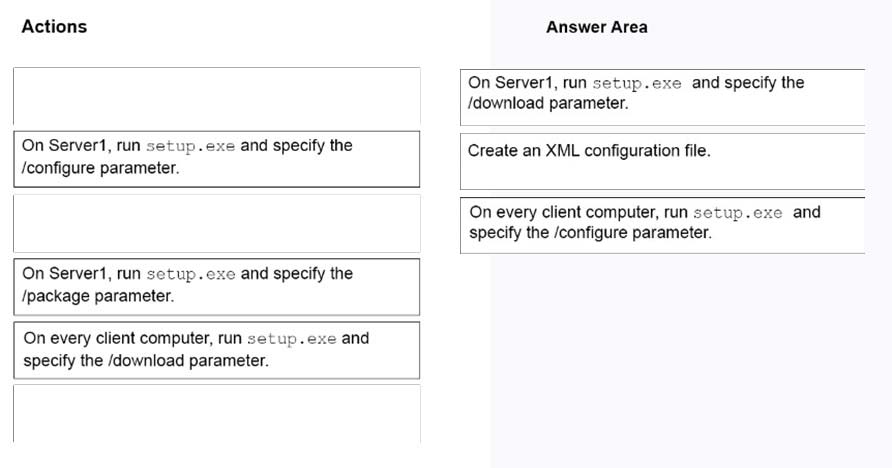Select the 'Create an XML configuration file' box
This screenshot has width=892, height=468.
point(663,161)
